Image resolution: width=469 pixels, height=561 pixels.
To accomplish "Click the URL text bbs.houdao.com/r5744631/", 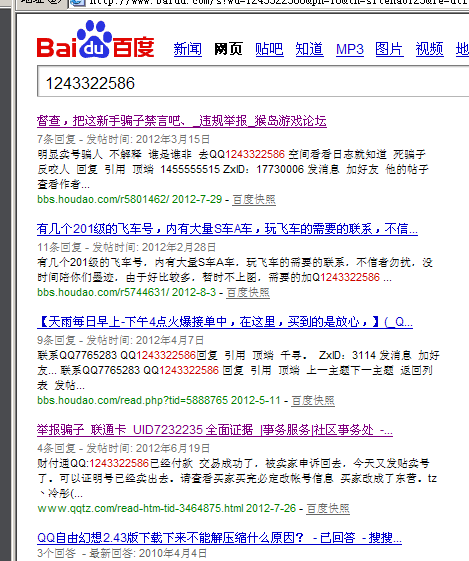I will 103,292.
